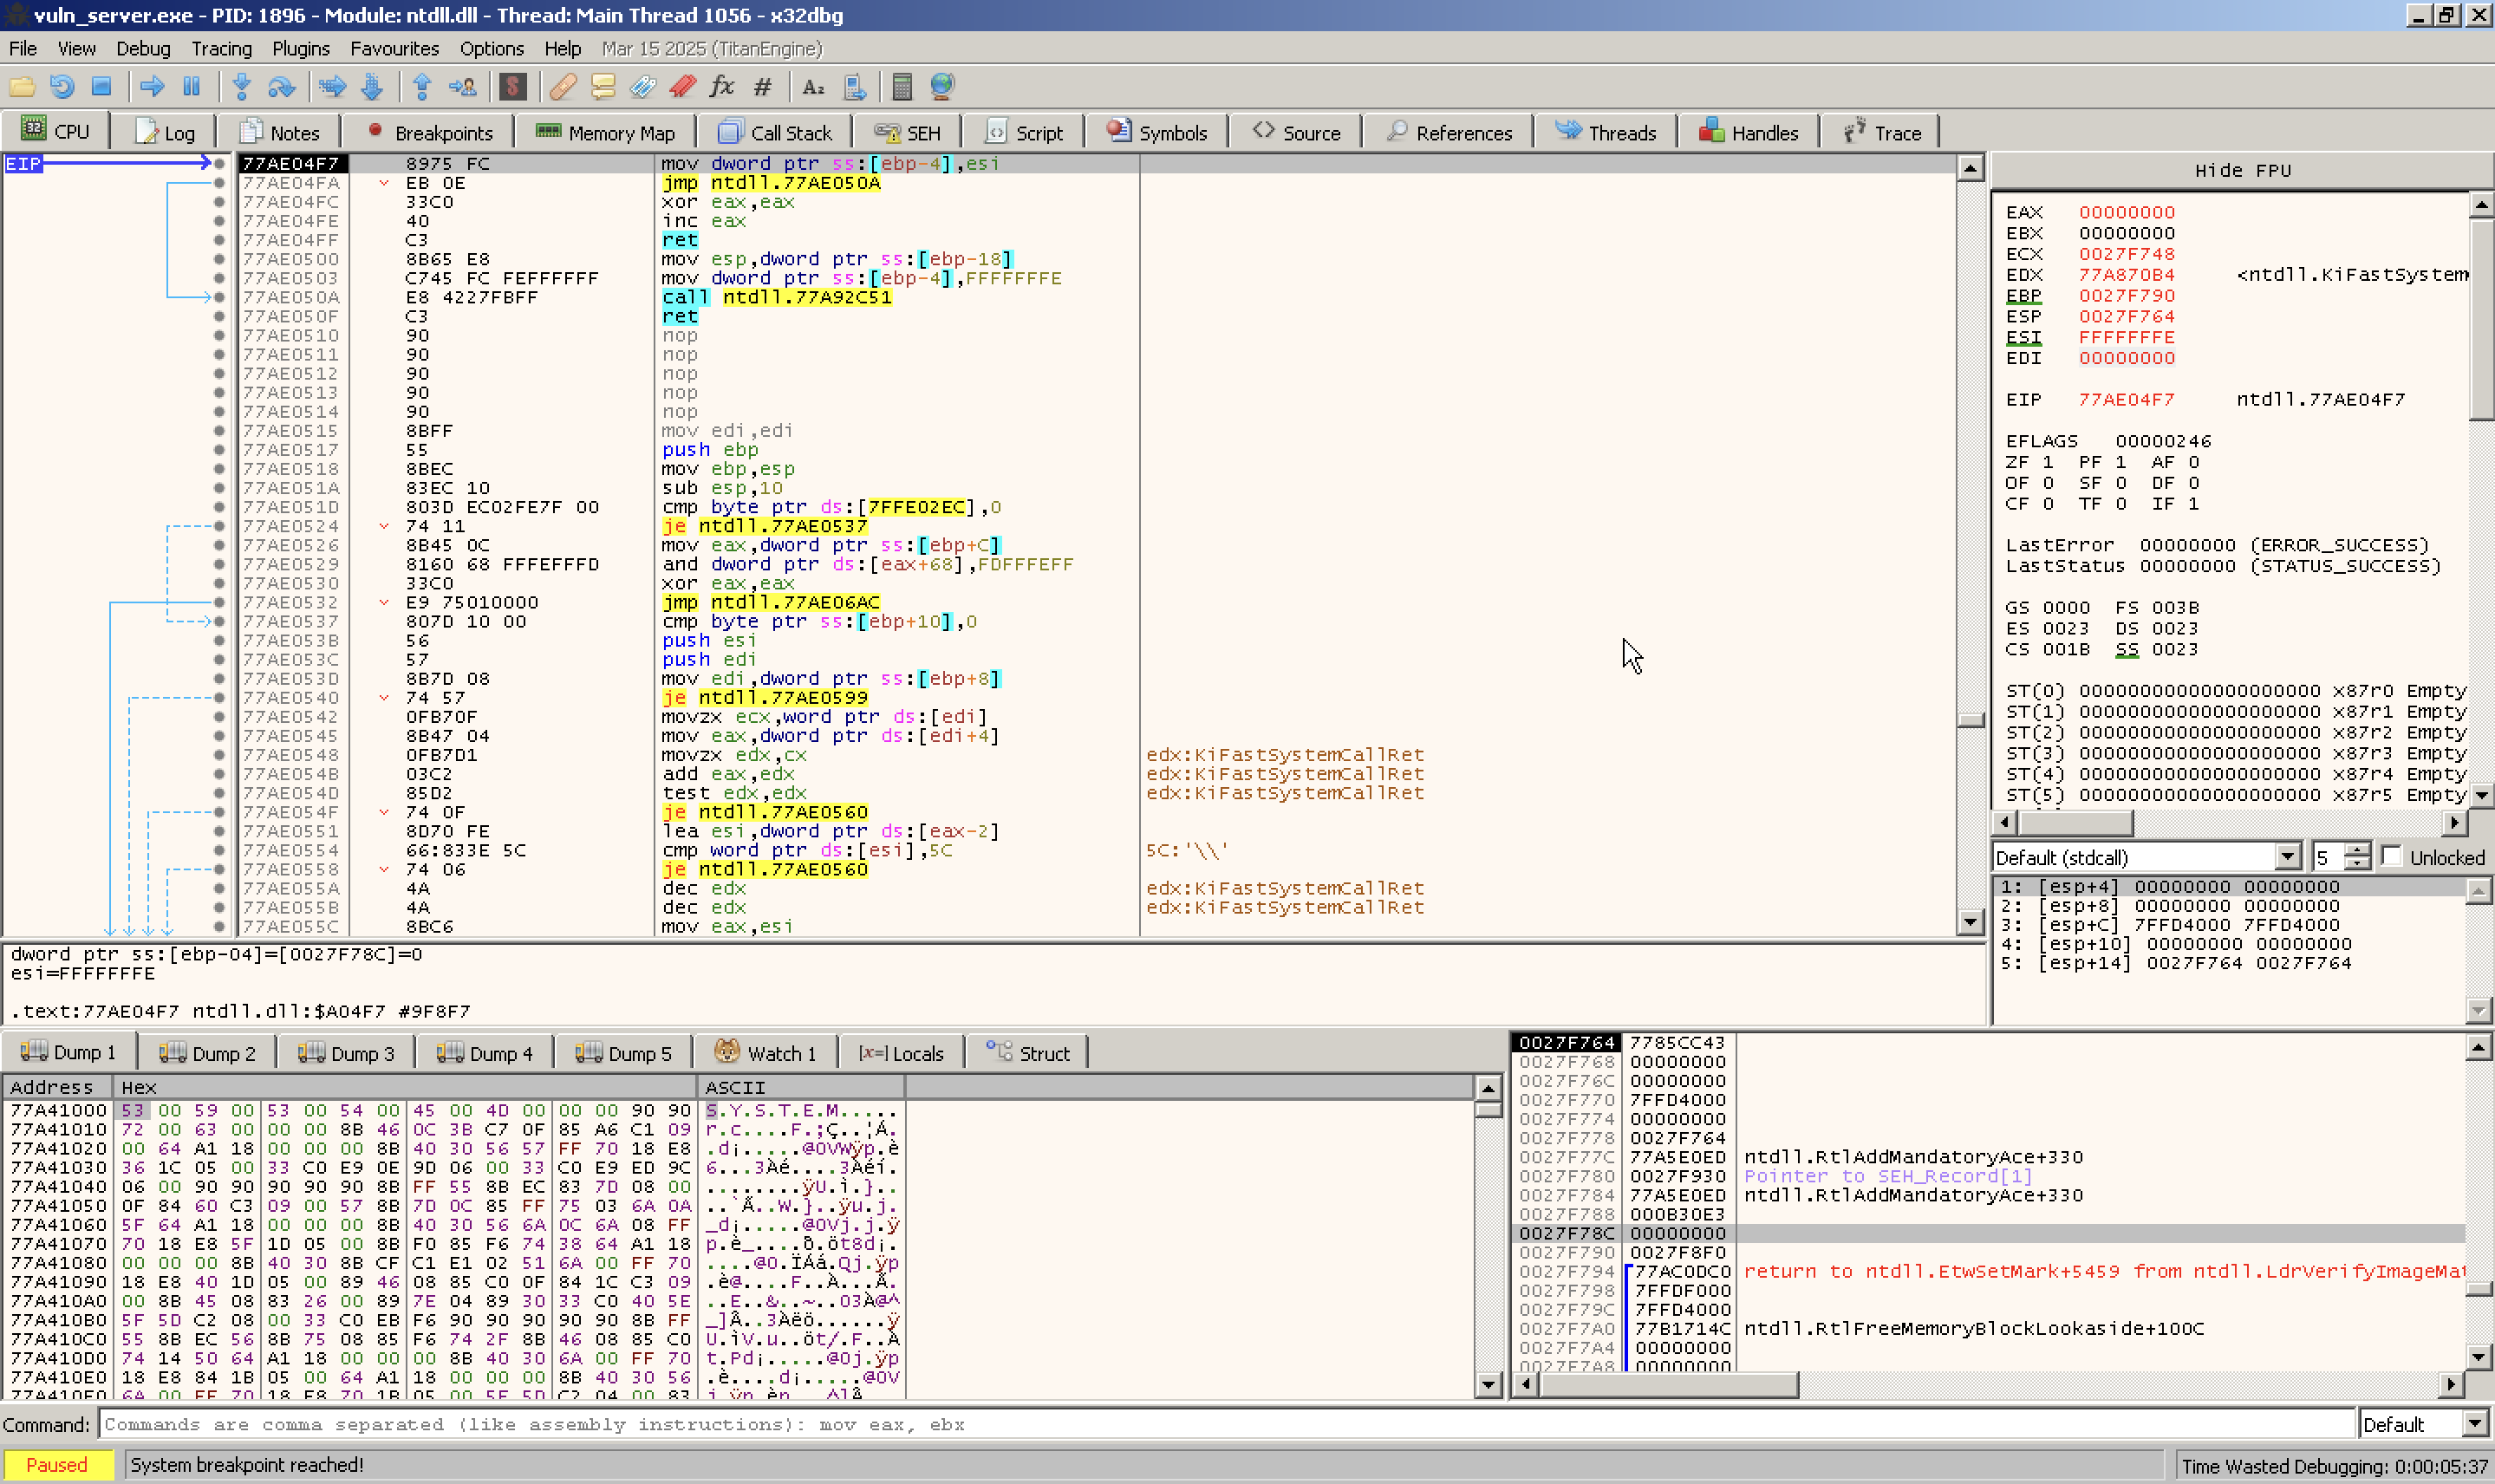This screenshot has width=2495, height=1484.
Task: Restart the debuggee with the restart icon
Action: click(62, 87)
